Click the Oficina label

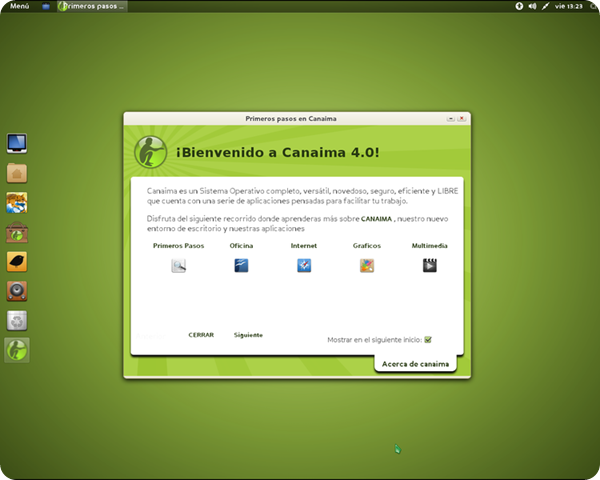coord(241,246)
